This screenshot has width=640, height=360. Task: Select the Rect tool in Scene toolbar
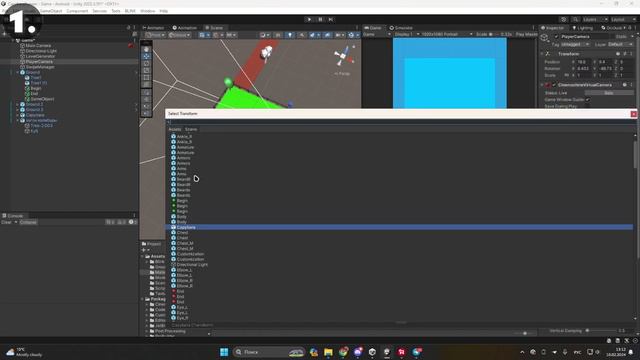146,77
